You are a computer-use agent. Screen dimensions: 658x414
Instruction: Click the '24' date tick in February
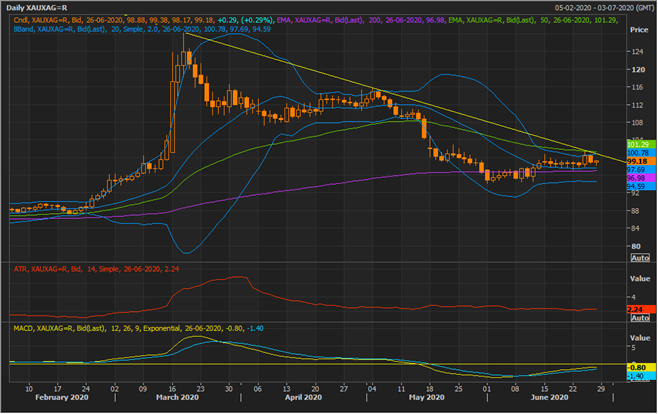86,389
